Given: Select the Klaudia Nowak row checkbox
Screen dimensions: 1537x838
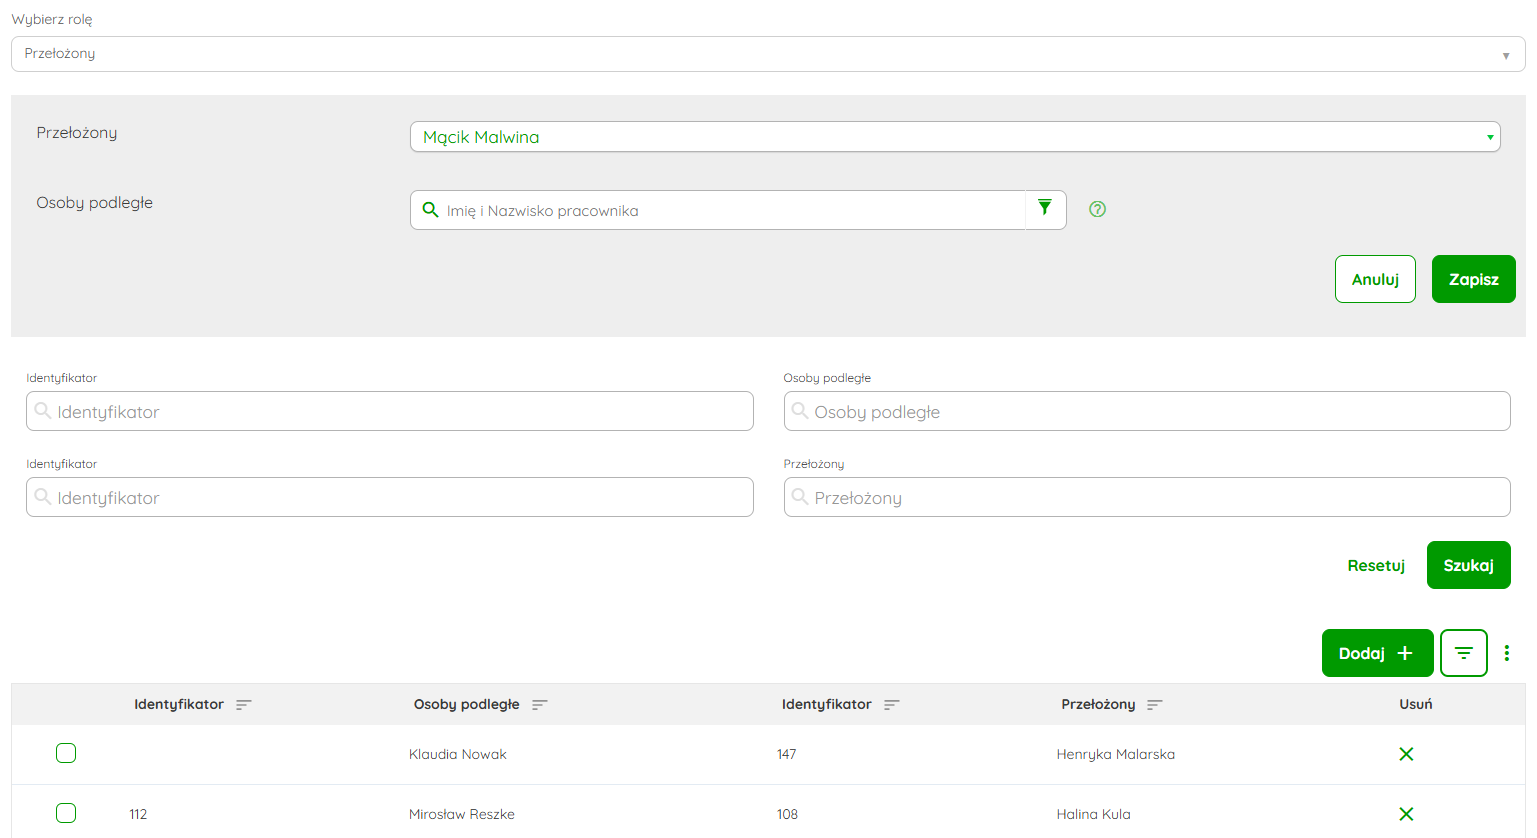Looking at the screenshot, I should click(x=66, y=753).
